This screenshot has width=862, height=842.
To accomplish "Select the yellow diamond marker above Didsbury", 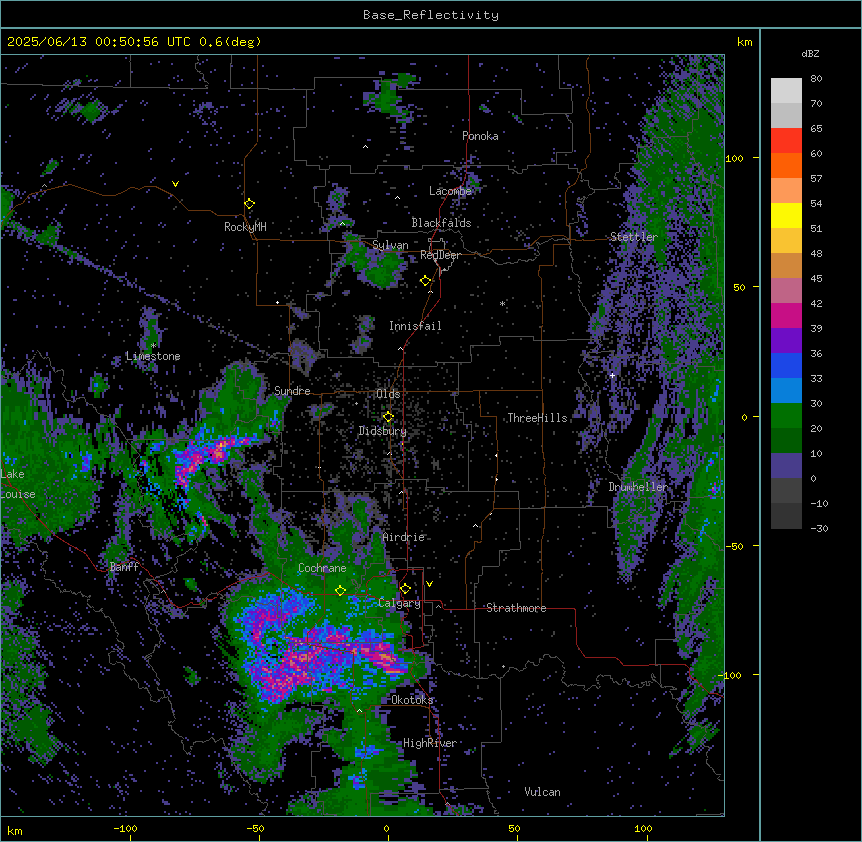I will (388, 417).
